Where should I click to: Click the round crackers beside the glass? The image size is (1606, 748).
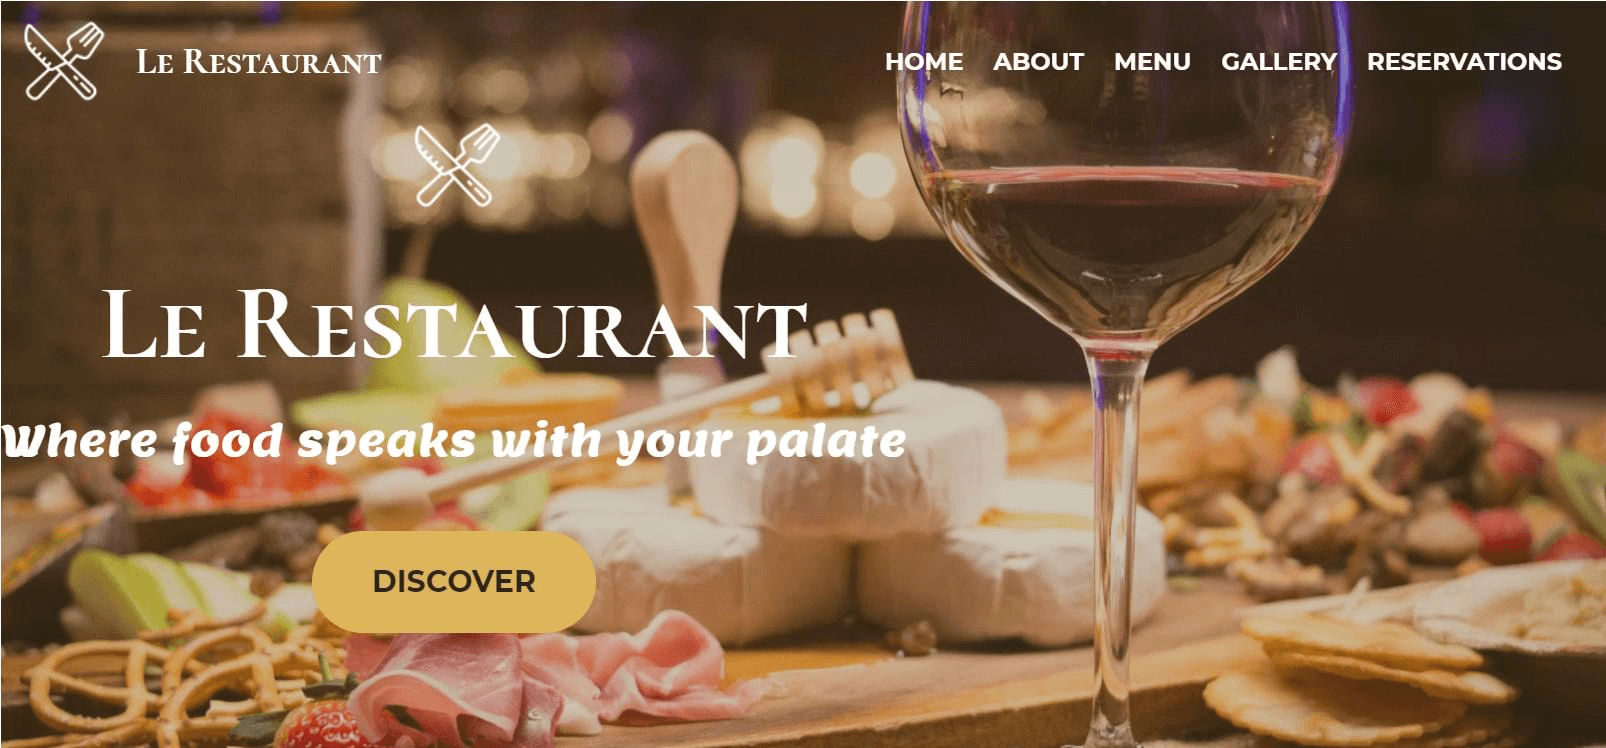(1370, 670)
